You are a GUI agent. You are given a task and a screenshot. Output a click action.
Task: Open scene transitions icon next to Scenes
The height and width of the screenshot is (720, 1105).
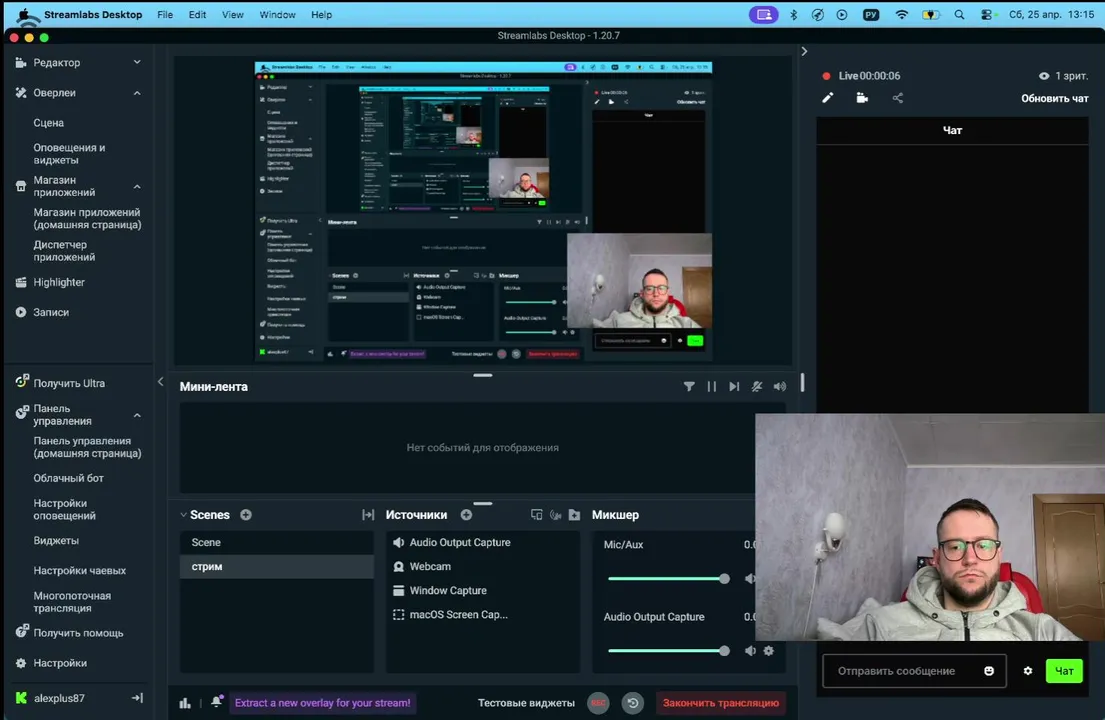click(368, 515)
